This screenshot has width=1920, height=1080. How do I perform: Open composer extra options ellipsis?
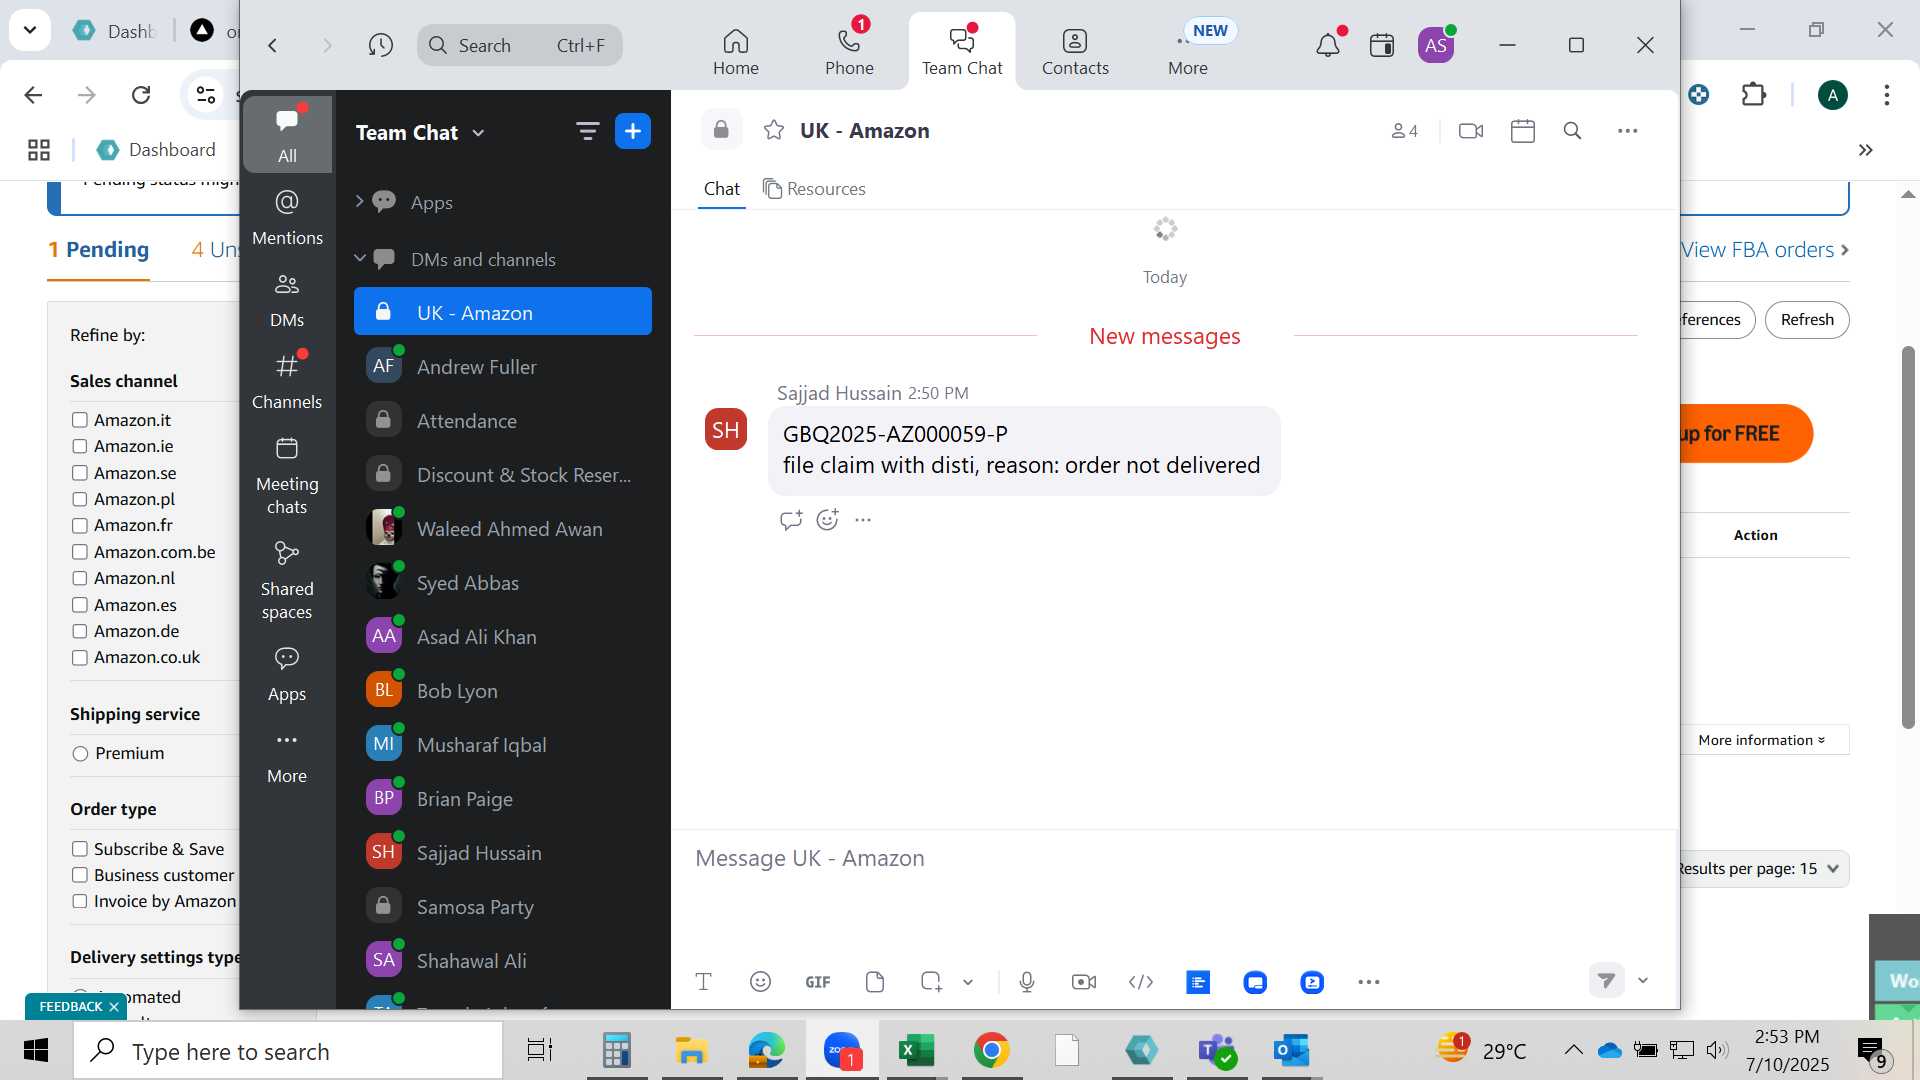point(1369,982)
